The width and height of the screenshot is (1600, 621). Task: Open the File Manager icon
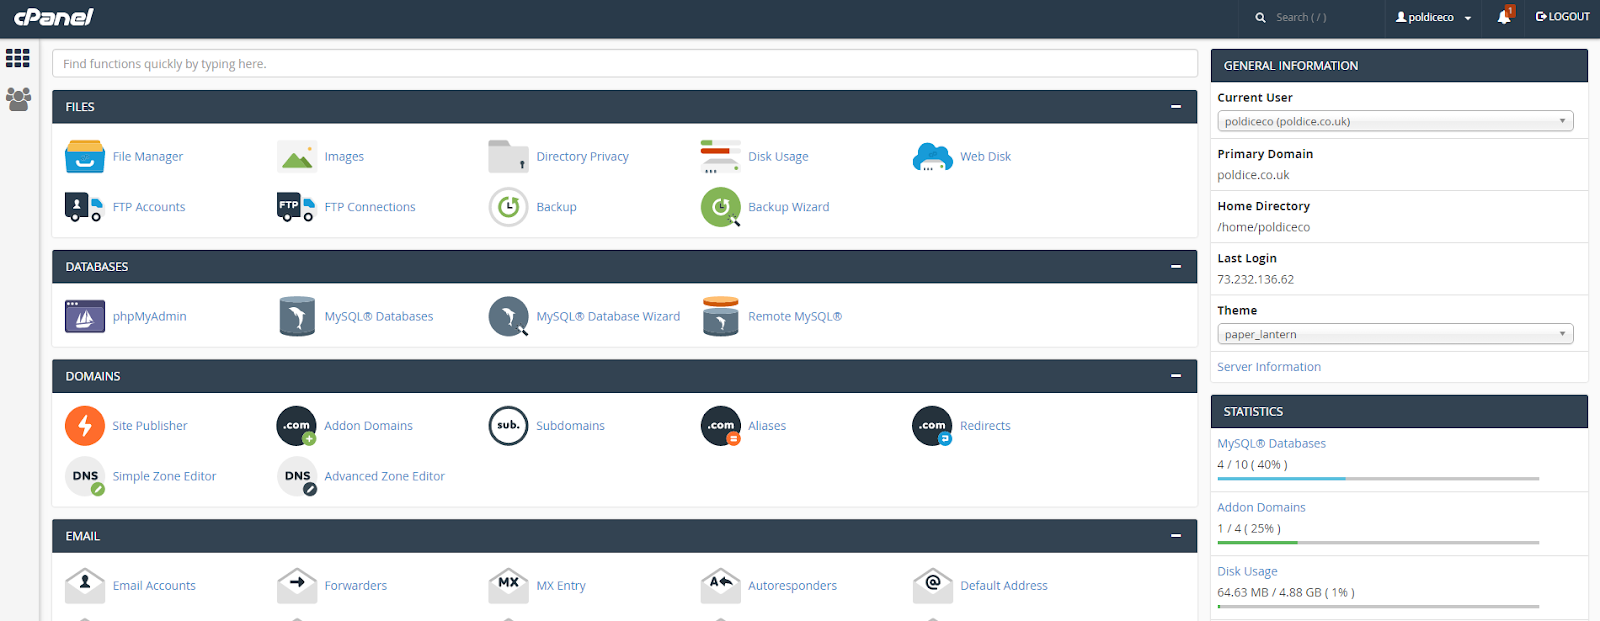tap(85, 157)
